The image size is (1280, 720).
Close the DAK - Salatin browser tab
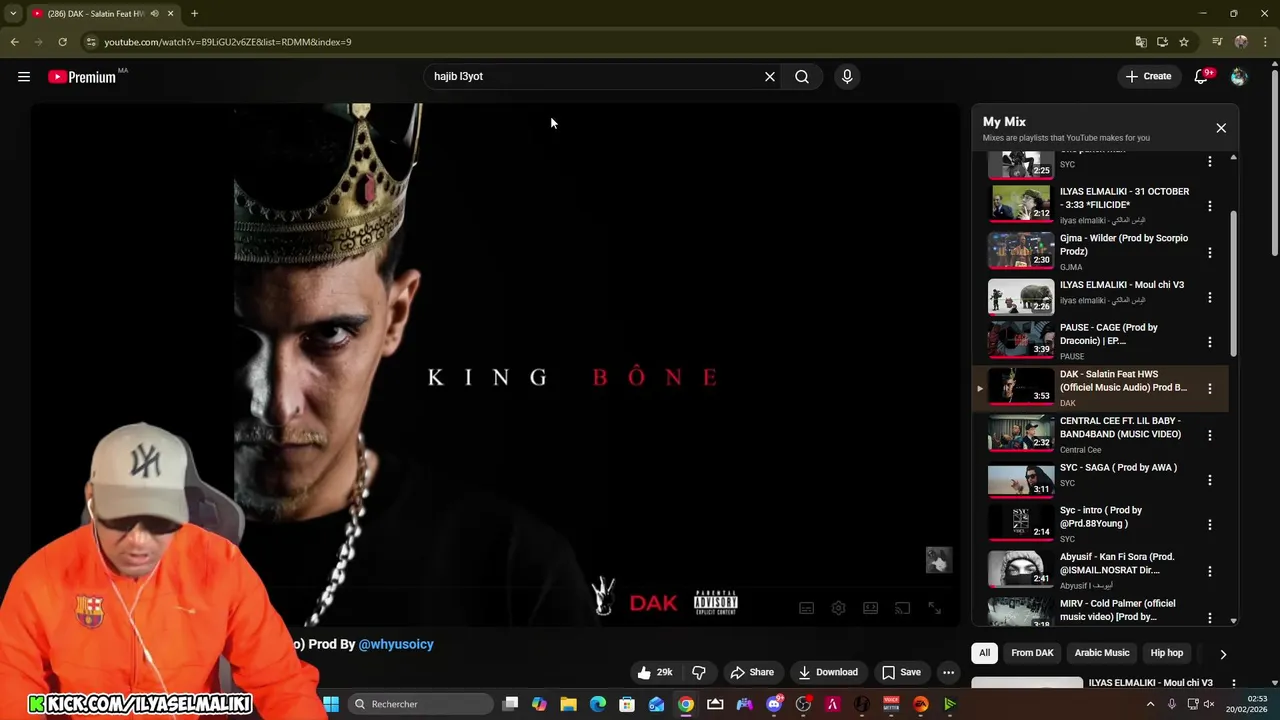click(170, 14)
